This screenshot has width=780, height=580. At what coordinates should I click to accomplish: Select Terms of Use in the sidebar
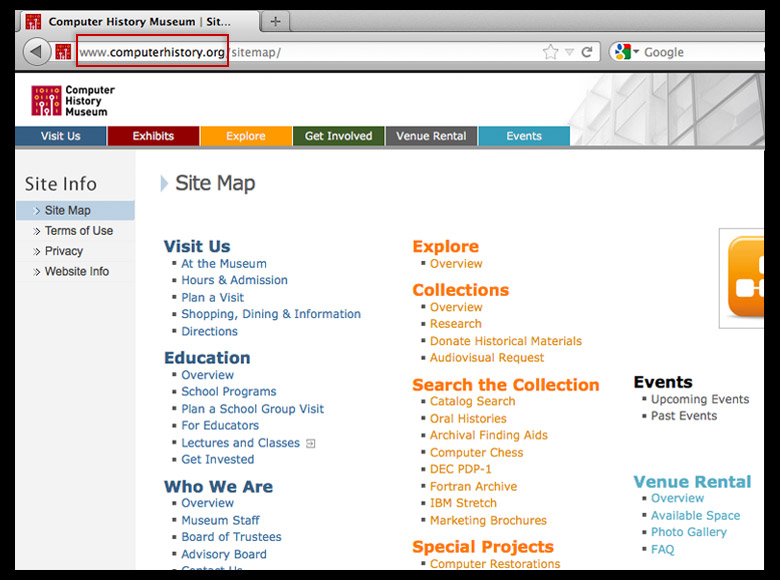pos(79,231)
